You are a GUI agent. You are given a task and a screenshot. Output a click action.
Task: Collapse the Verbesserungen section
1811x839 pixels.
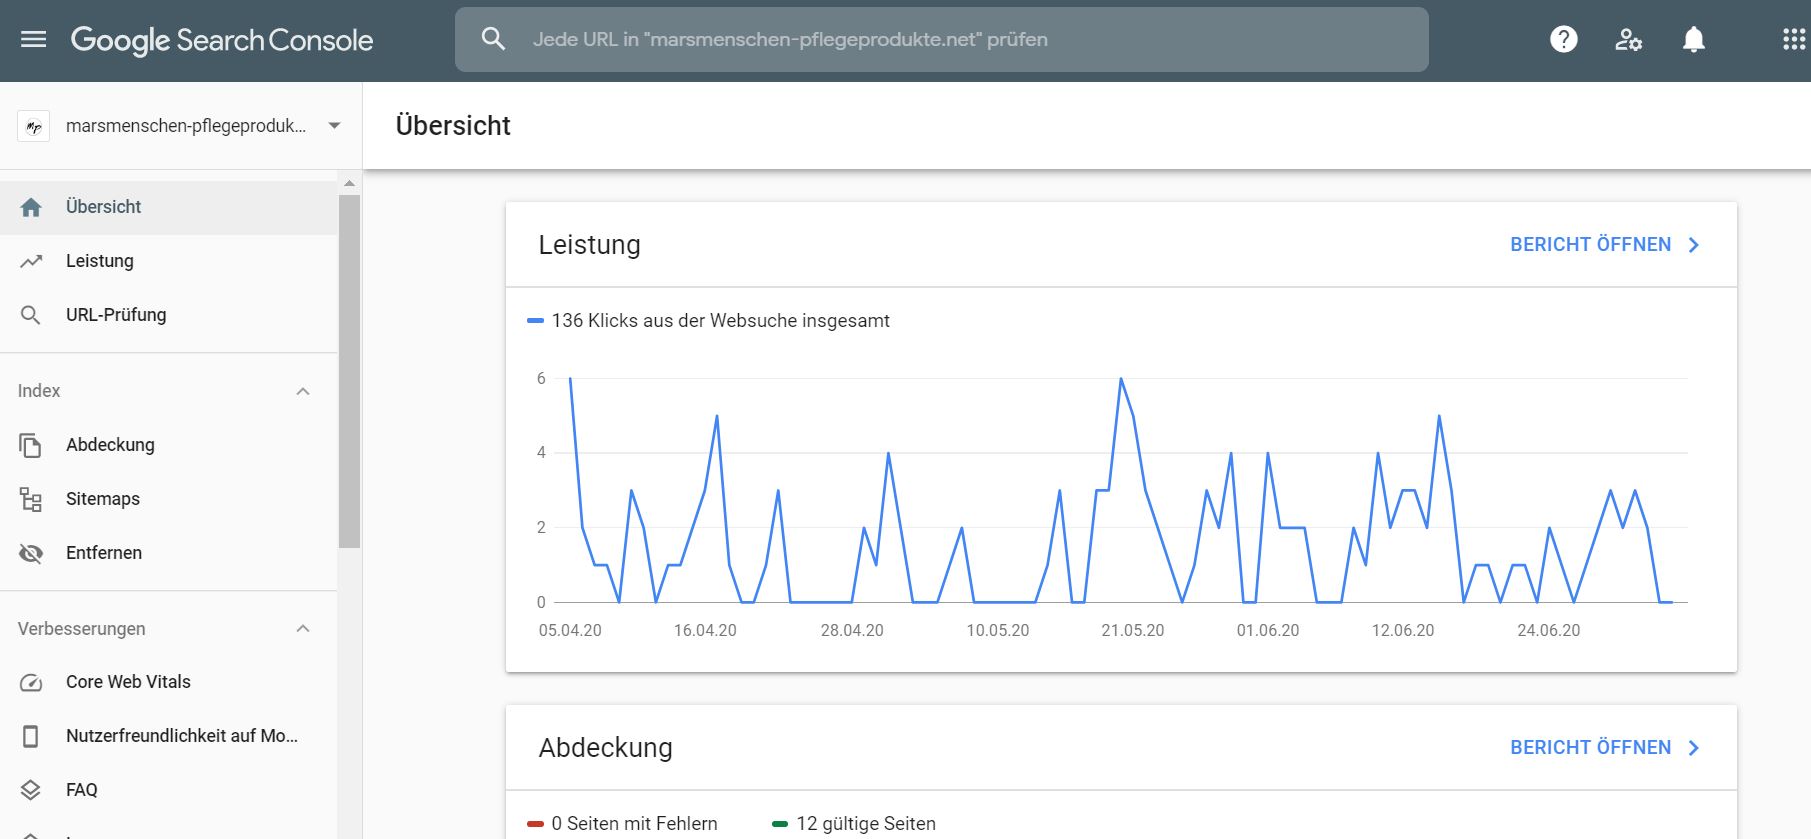pos(303,629)
